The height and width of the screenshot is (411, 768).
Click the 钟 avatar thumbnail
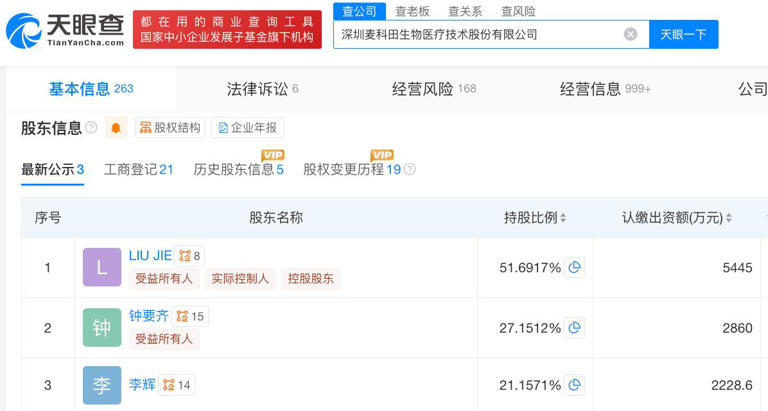click(102, 328)
